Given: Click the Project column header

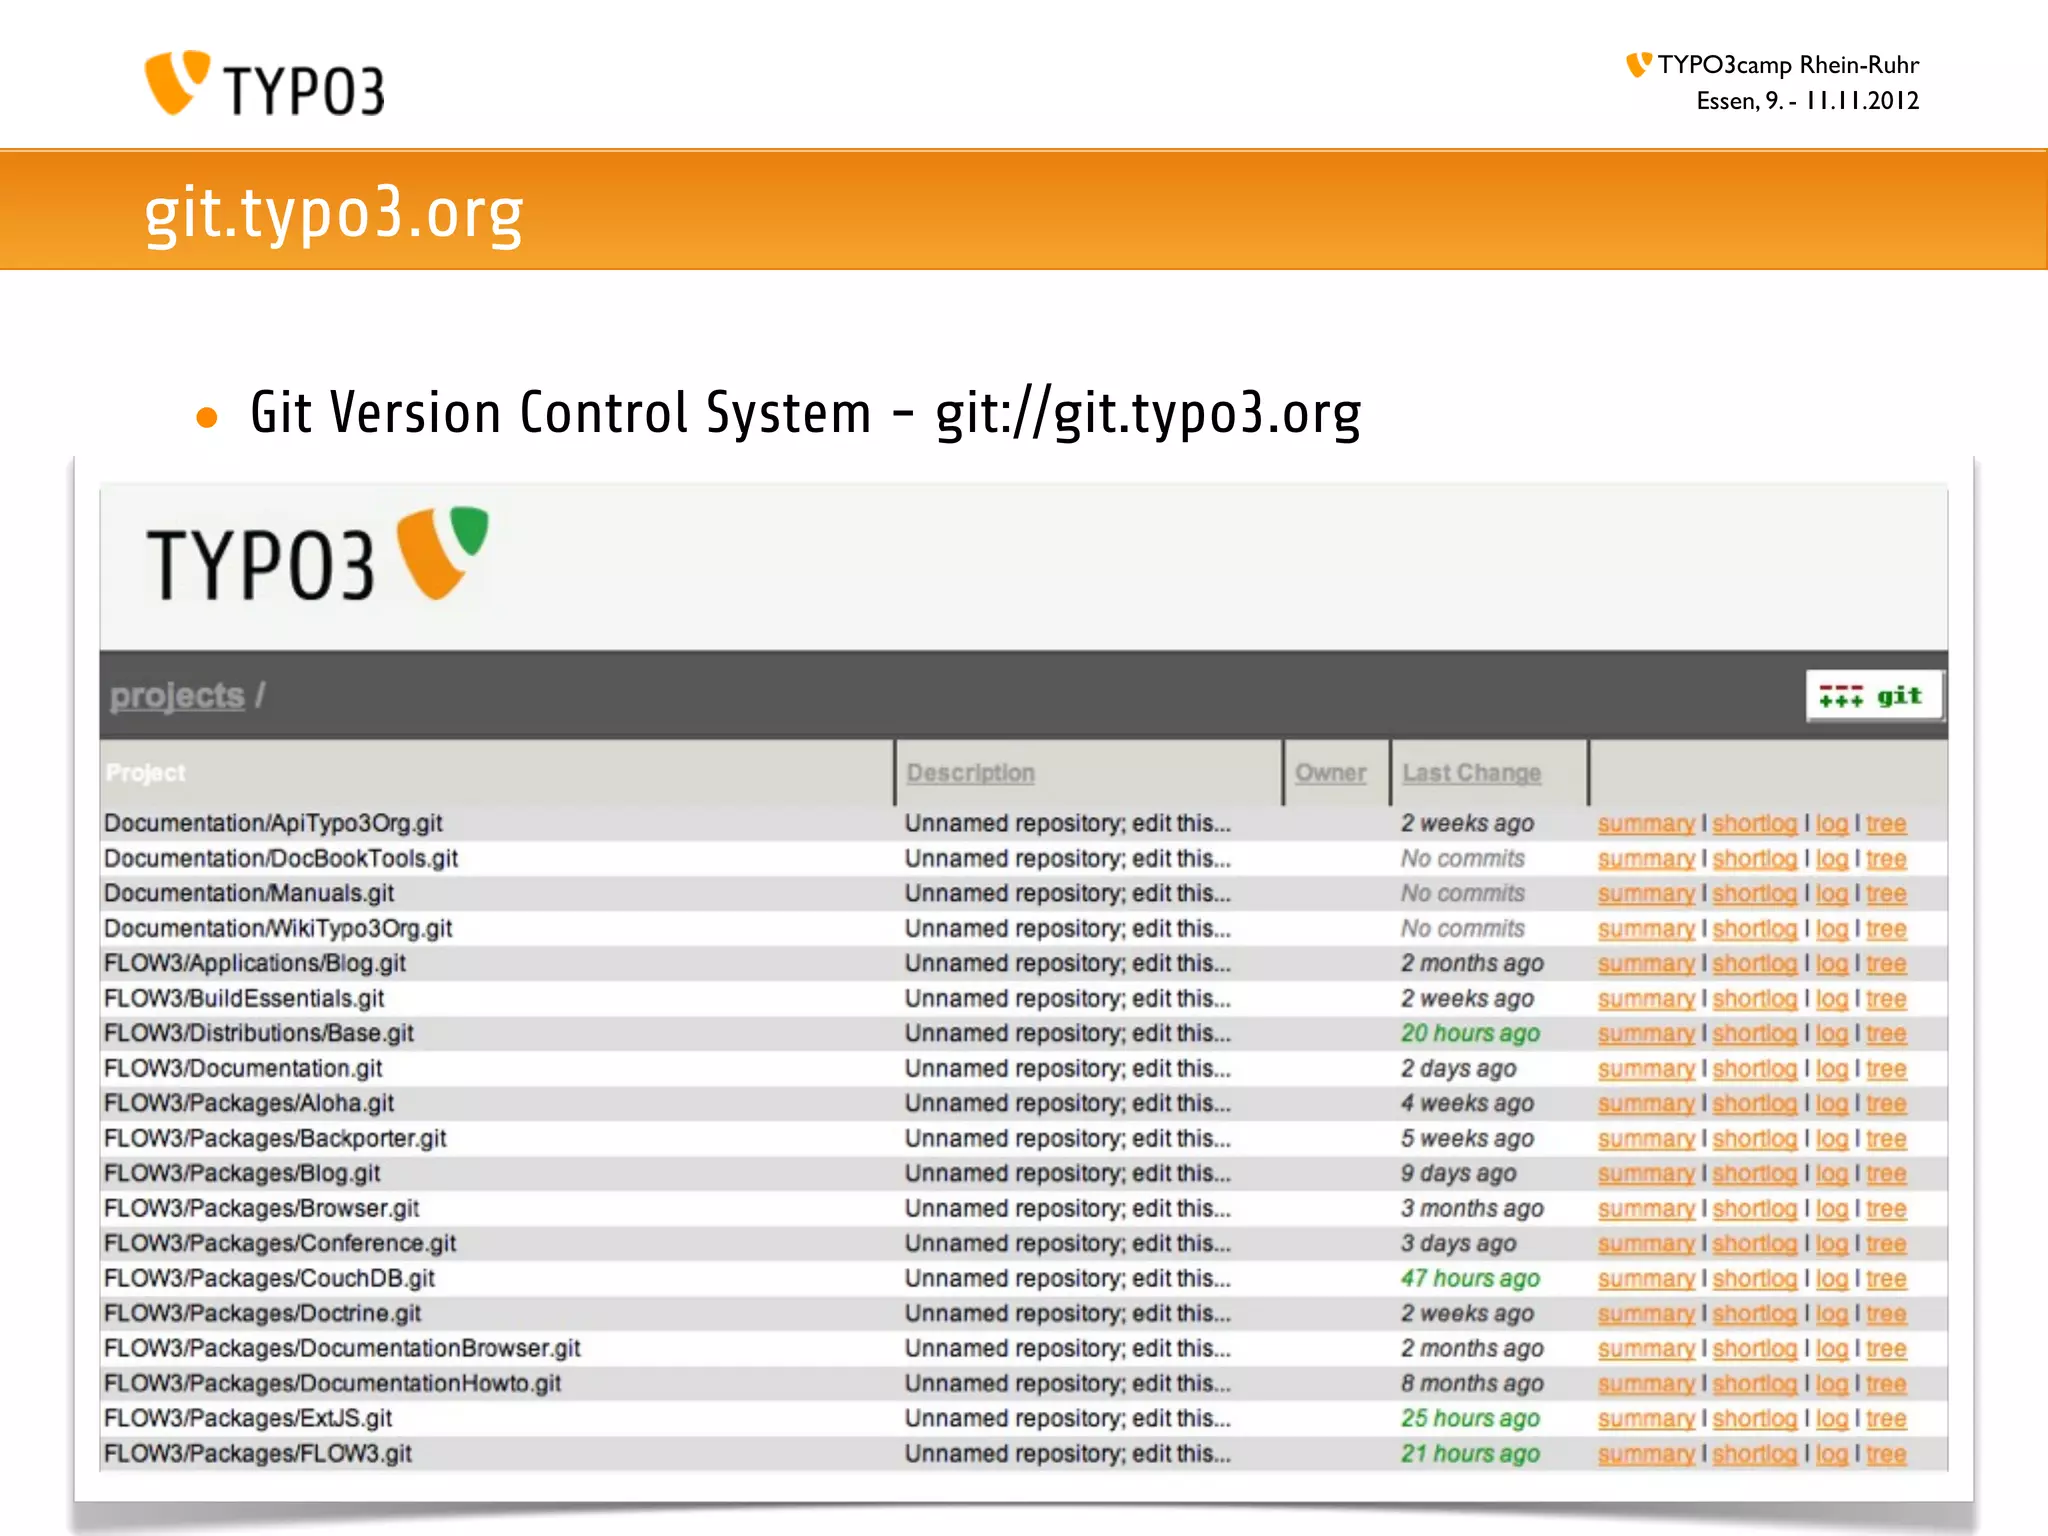Looking at the screenshot, I should point(146,773).
